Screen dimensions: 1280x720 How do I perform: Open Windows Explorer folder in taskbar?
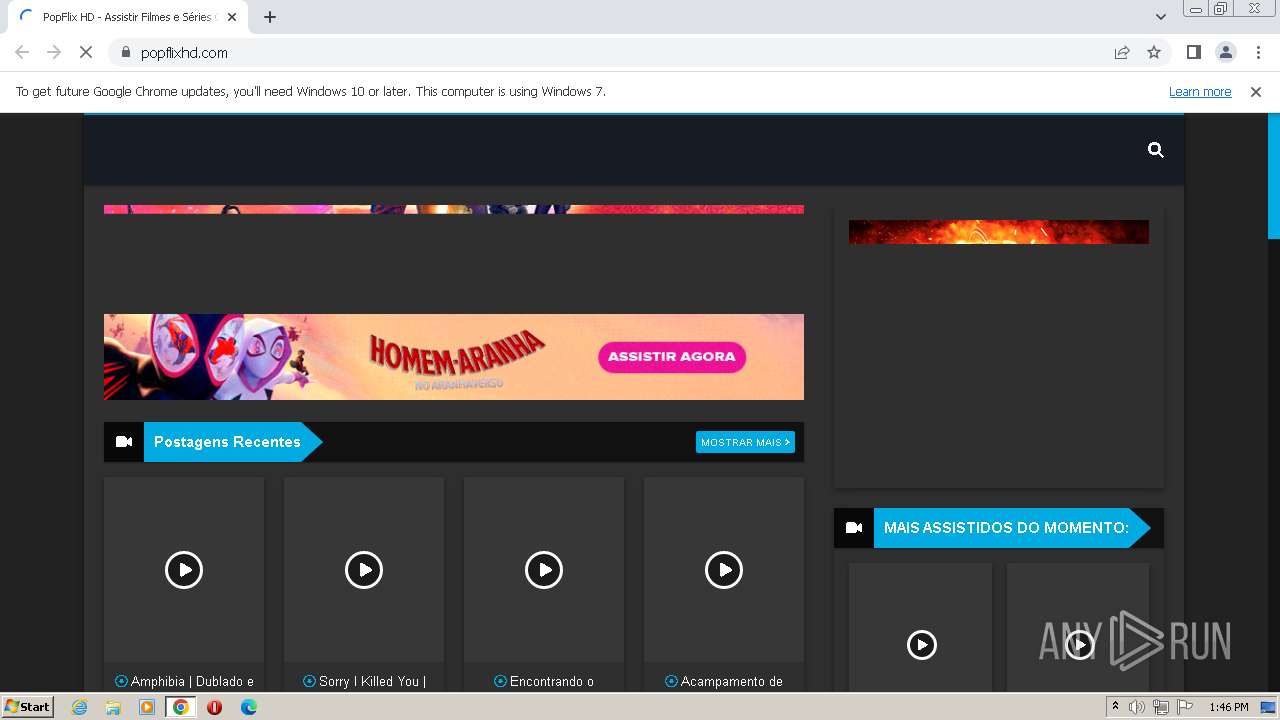113,707
